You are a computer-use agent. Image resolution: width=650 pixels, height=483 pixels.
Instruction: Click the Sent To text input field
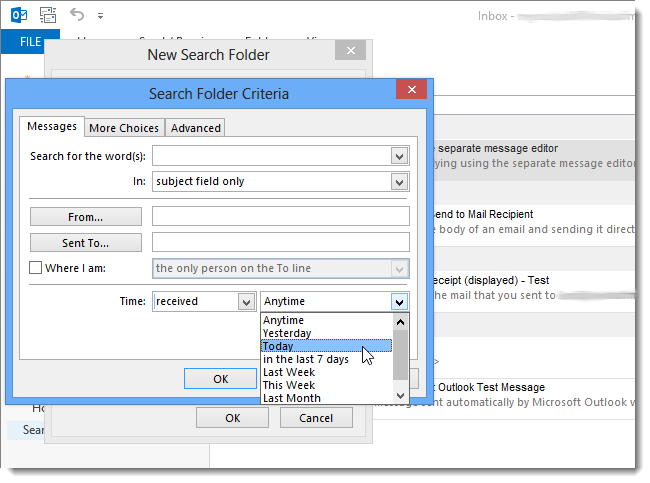click(x=281, y=242)
